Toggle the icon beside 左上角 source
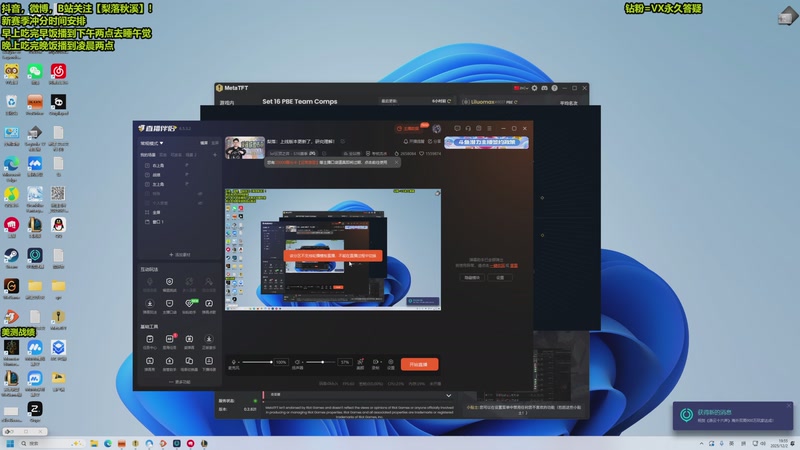Screen dimensions: 800x450 click(187, 184)
